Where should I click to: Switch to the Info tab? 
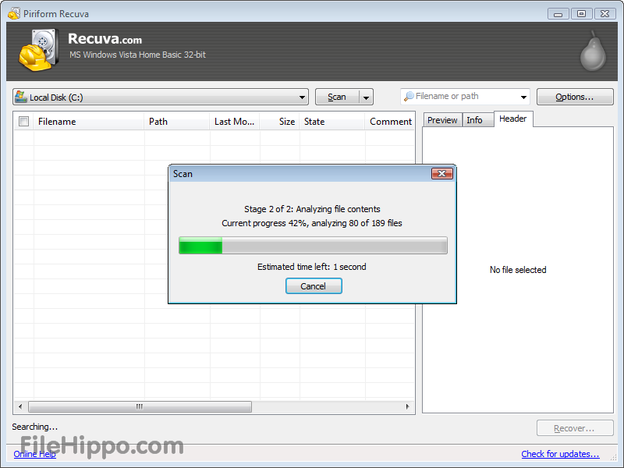475,120
